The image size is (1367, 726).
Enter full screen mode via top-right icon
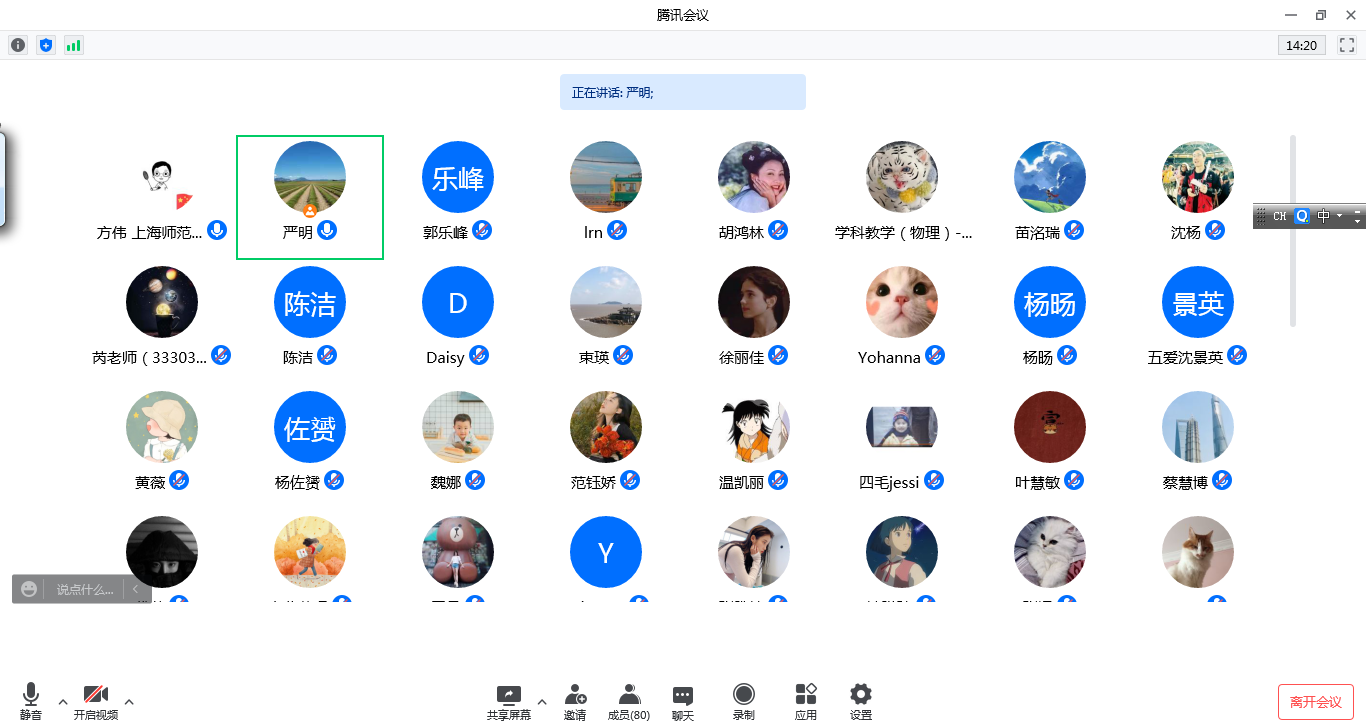click(1345, 45)
